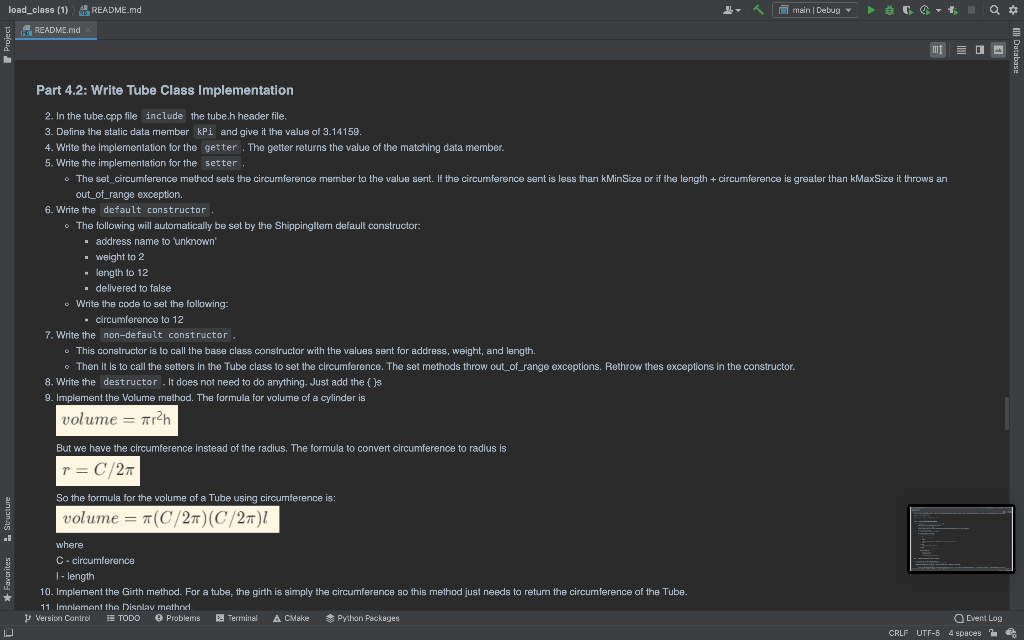The width and height of the screenshot is (1024, 640).
Task: Click the 'destructor' inline code span
Action: pyautogui.click(x=130, y=382)
